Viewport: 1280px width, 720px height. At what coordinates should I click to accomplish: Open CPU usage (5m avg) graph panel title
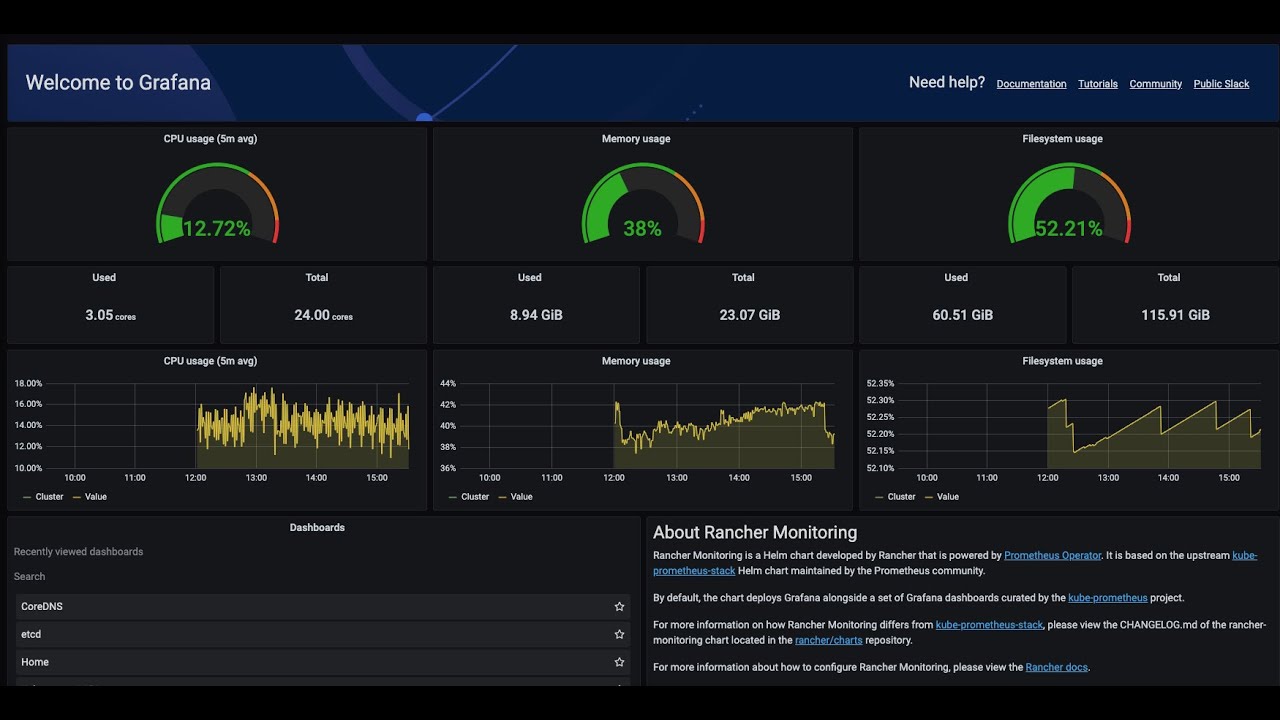coord(210,361)
